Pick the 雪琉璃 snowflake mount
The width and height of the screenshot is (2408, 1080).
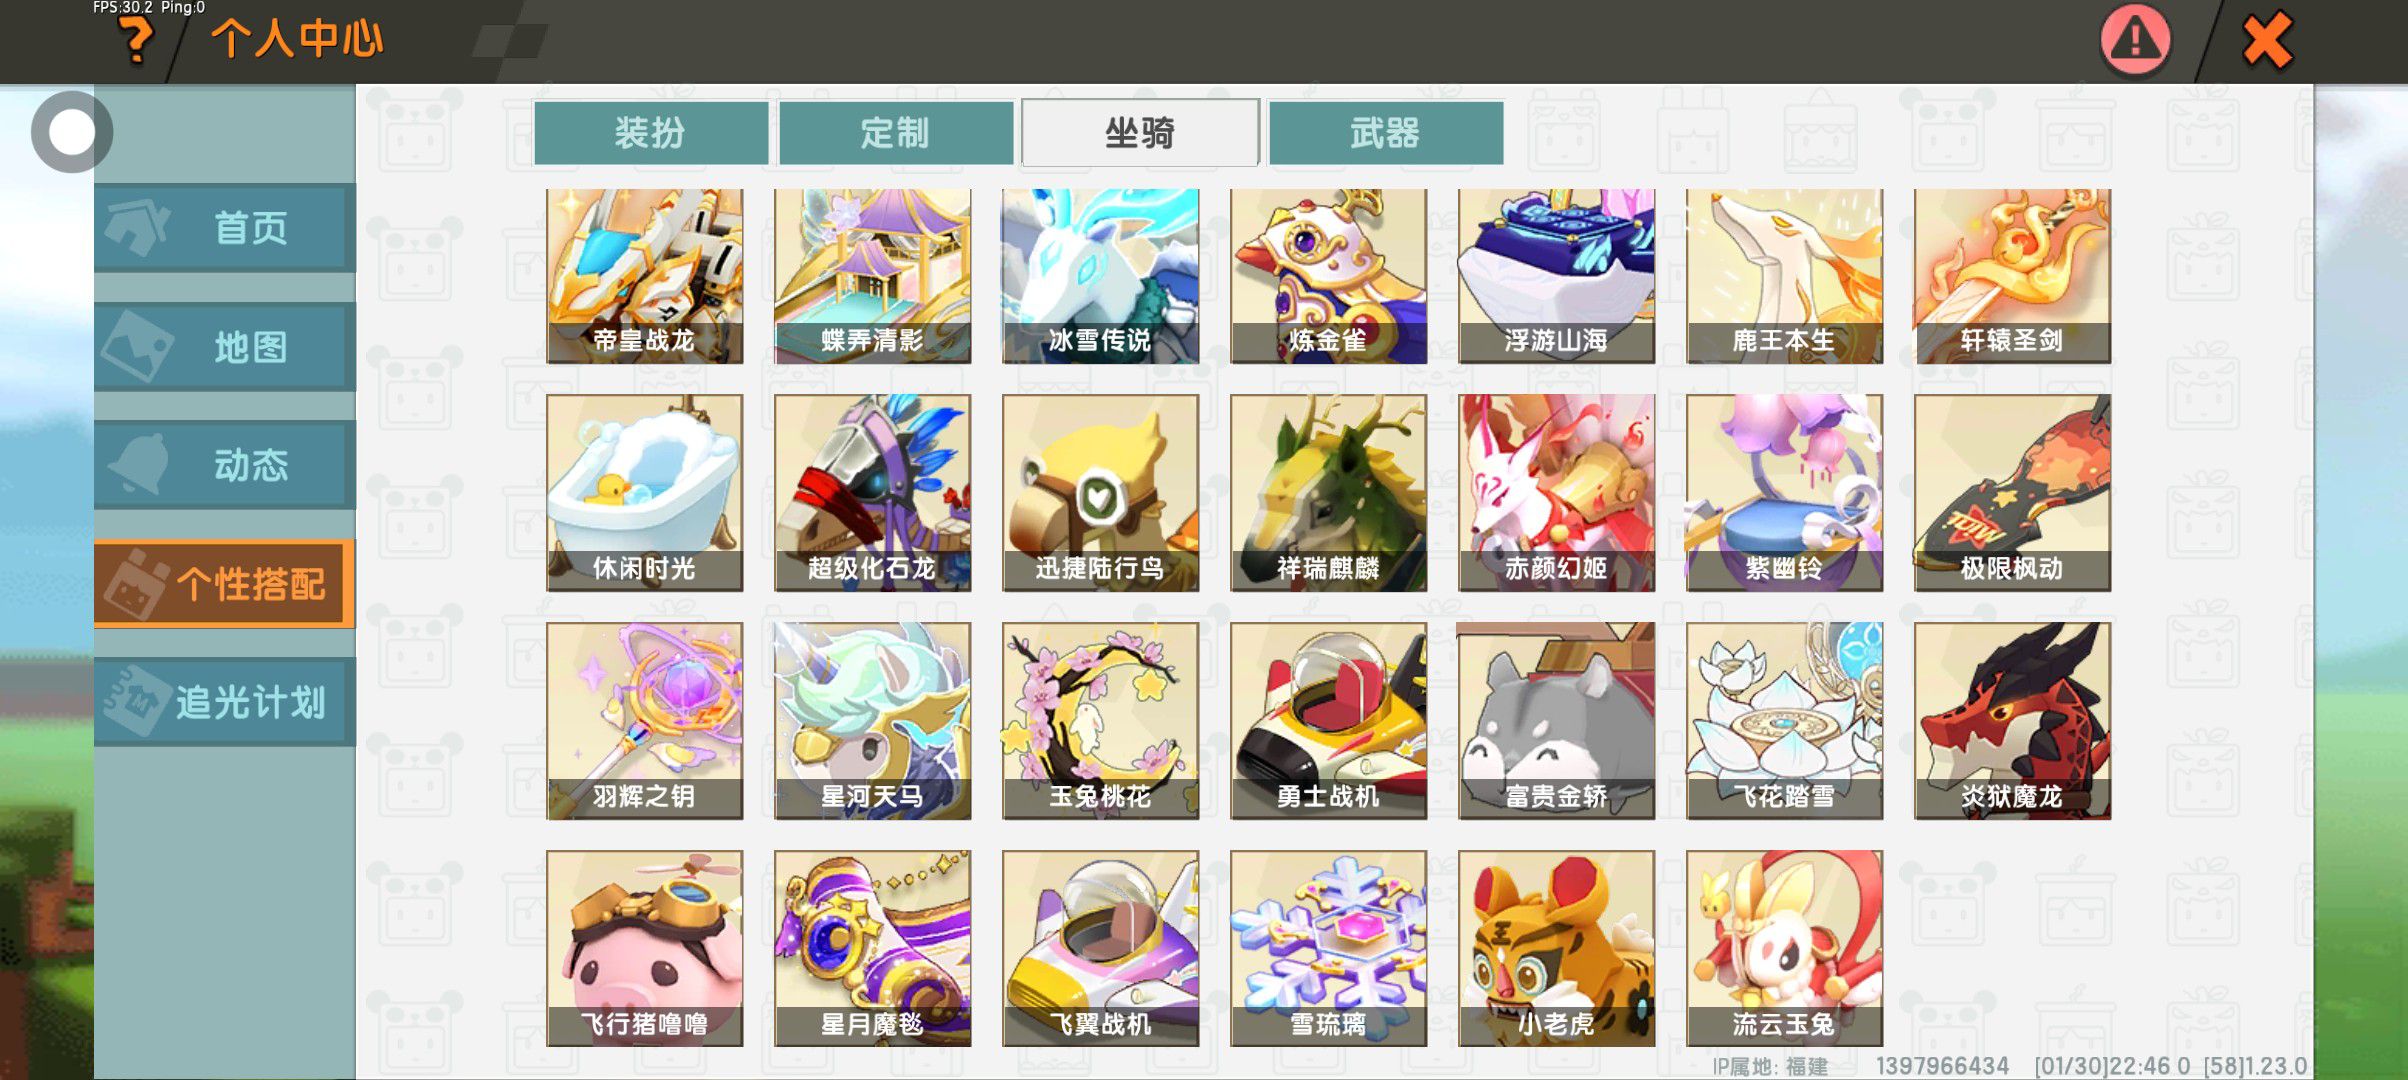[1328, 948]
